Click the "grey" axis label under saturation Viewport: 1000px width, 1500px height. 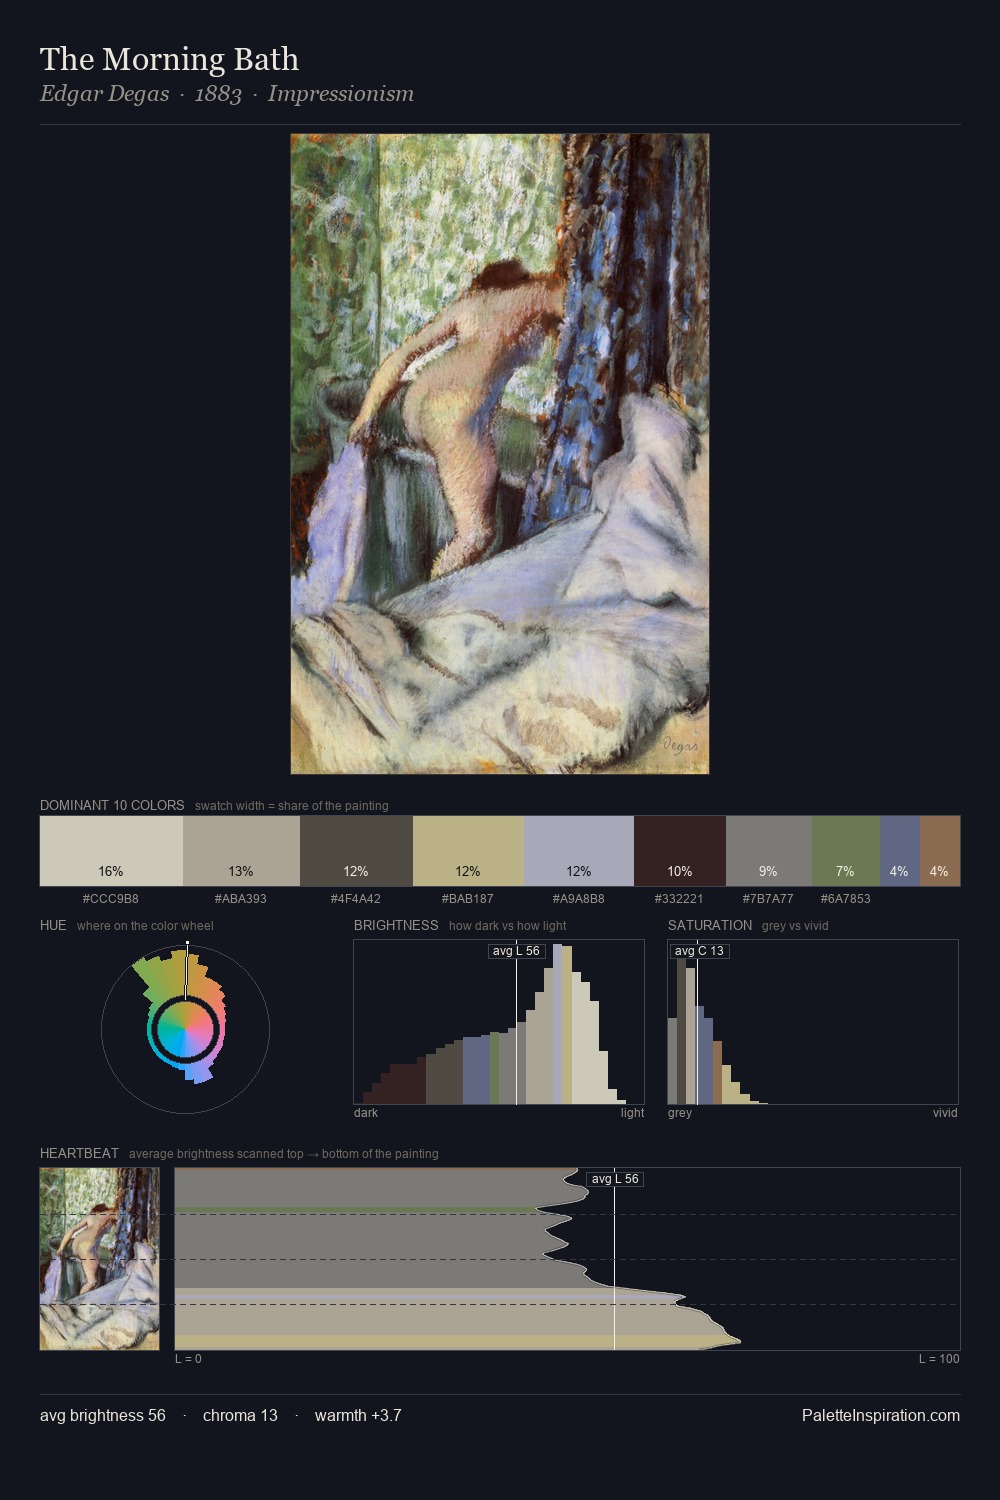680,1113
